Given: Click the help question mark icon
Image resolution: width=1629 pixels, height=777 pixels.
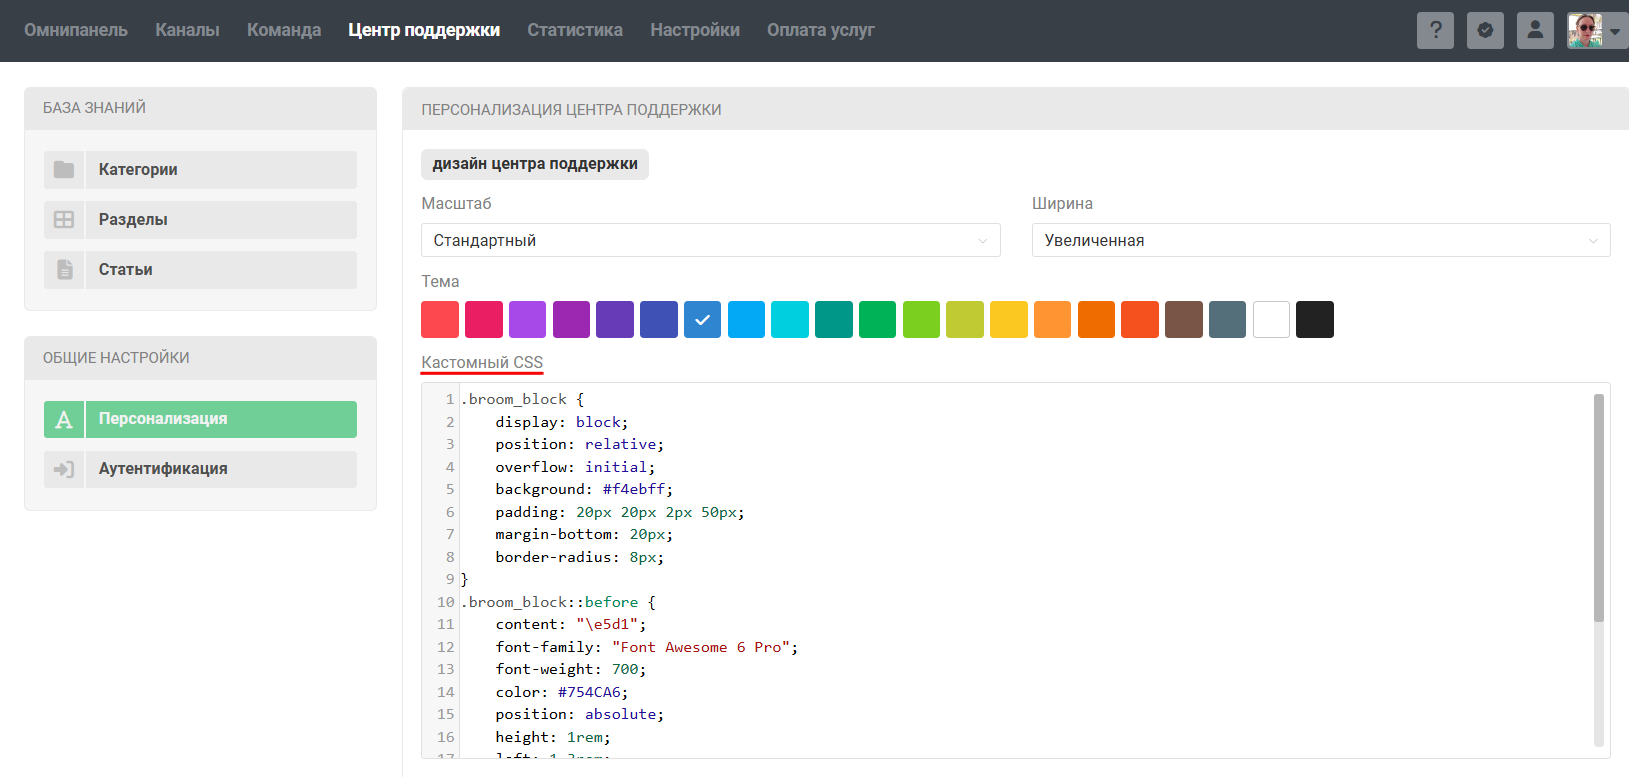Looking at the screenshot, I should click(x=1435, y=30).
